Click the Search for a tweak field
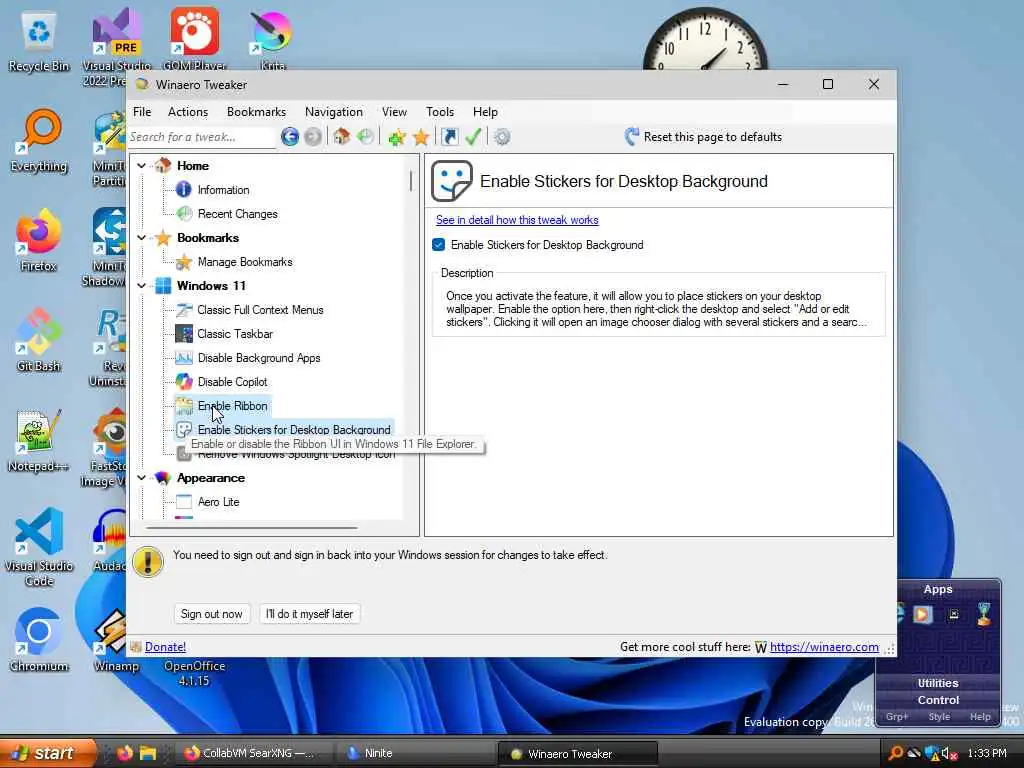Viewport: 1024px width, 768px height. 201,137
